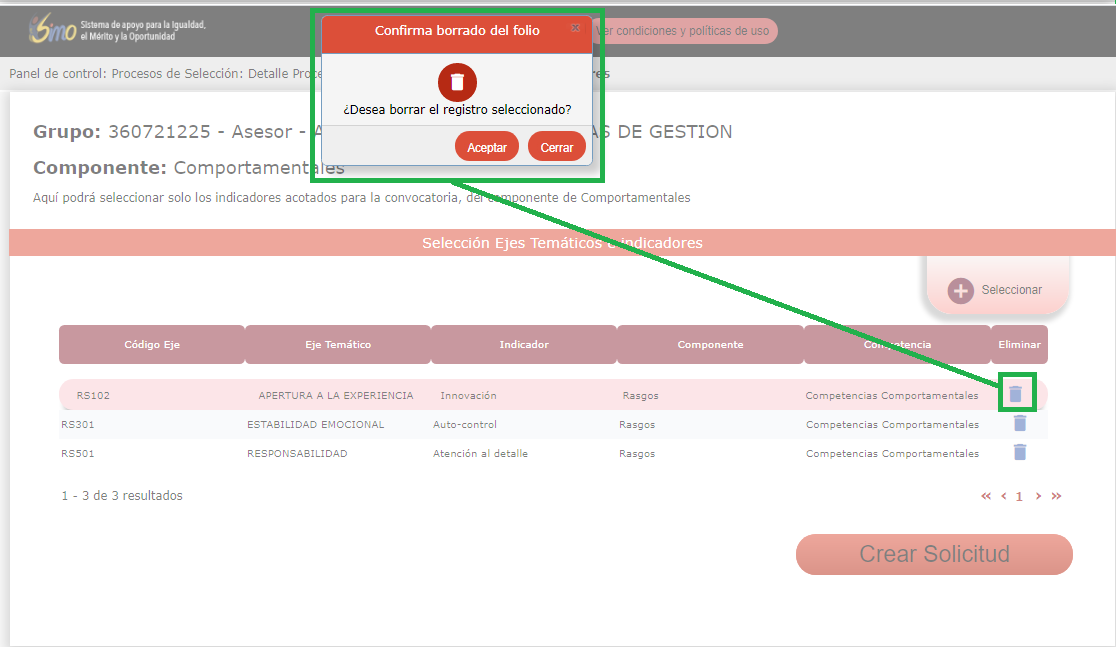Click the Indicador column header
This screenshot has height=647, width=1116.
coord(524,344)
